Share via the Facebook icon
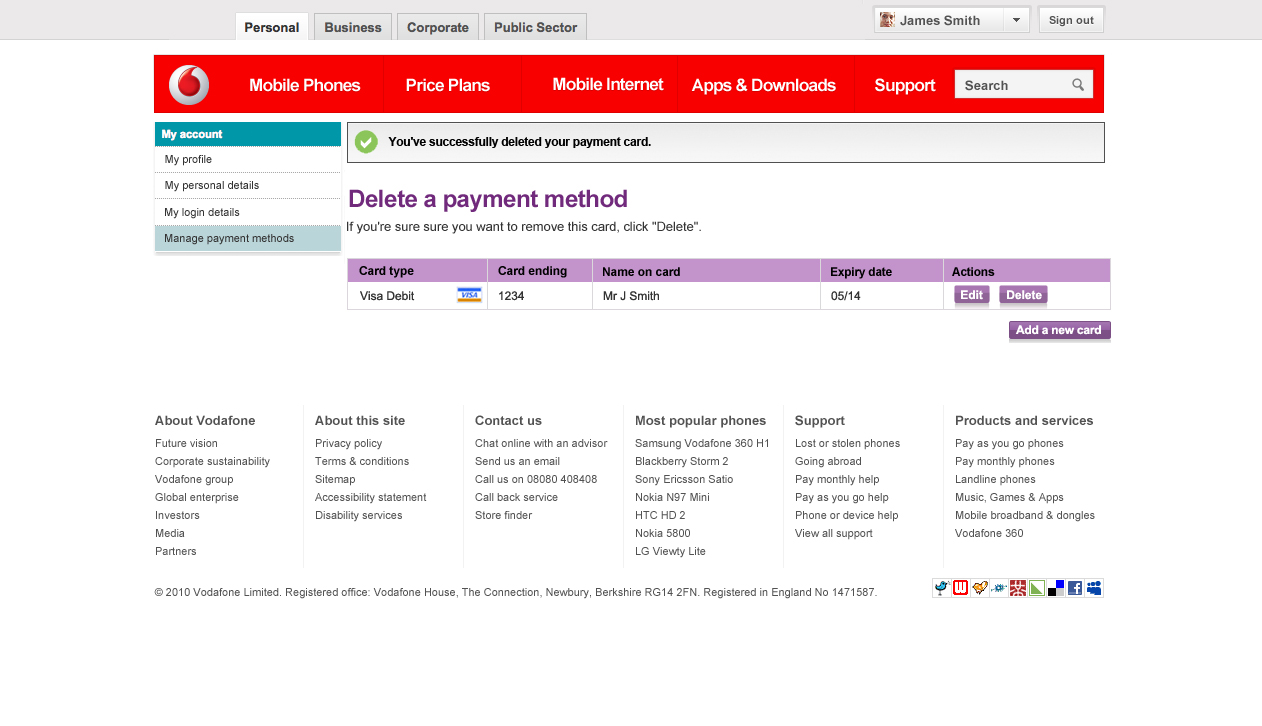This screenshot has height=726, width=1262. click(x=1075, y=588)
